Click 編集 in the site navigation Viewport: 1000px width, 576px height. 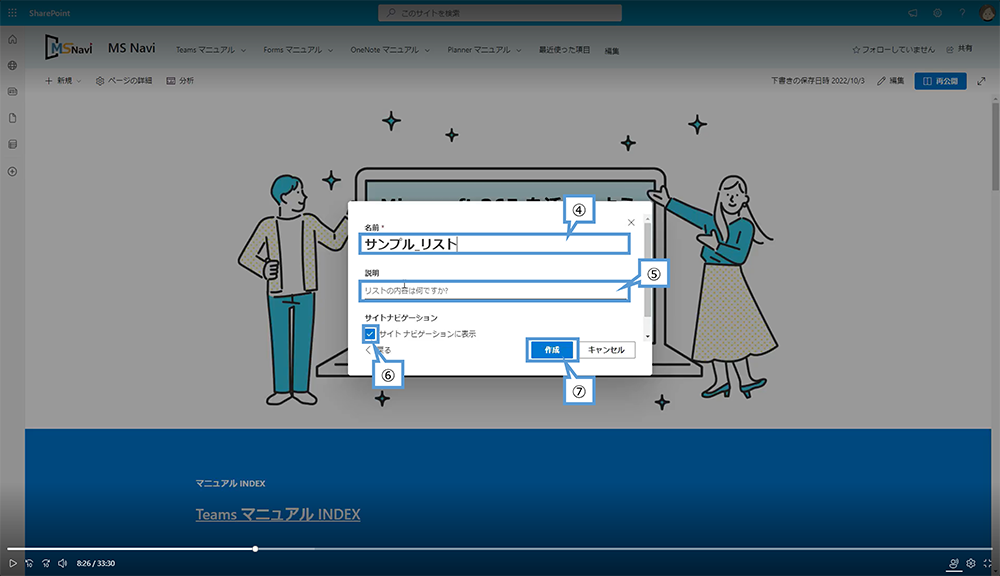pos(612,51)
